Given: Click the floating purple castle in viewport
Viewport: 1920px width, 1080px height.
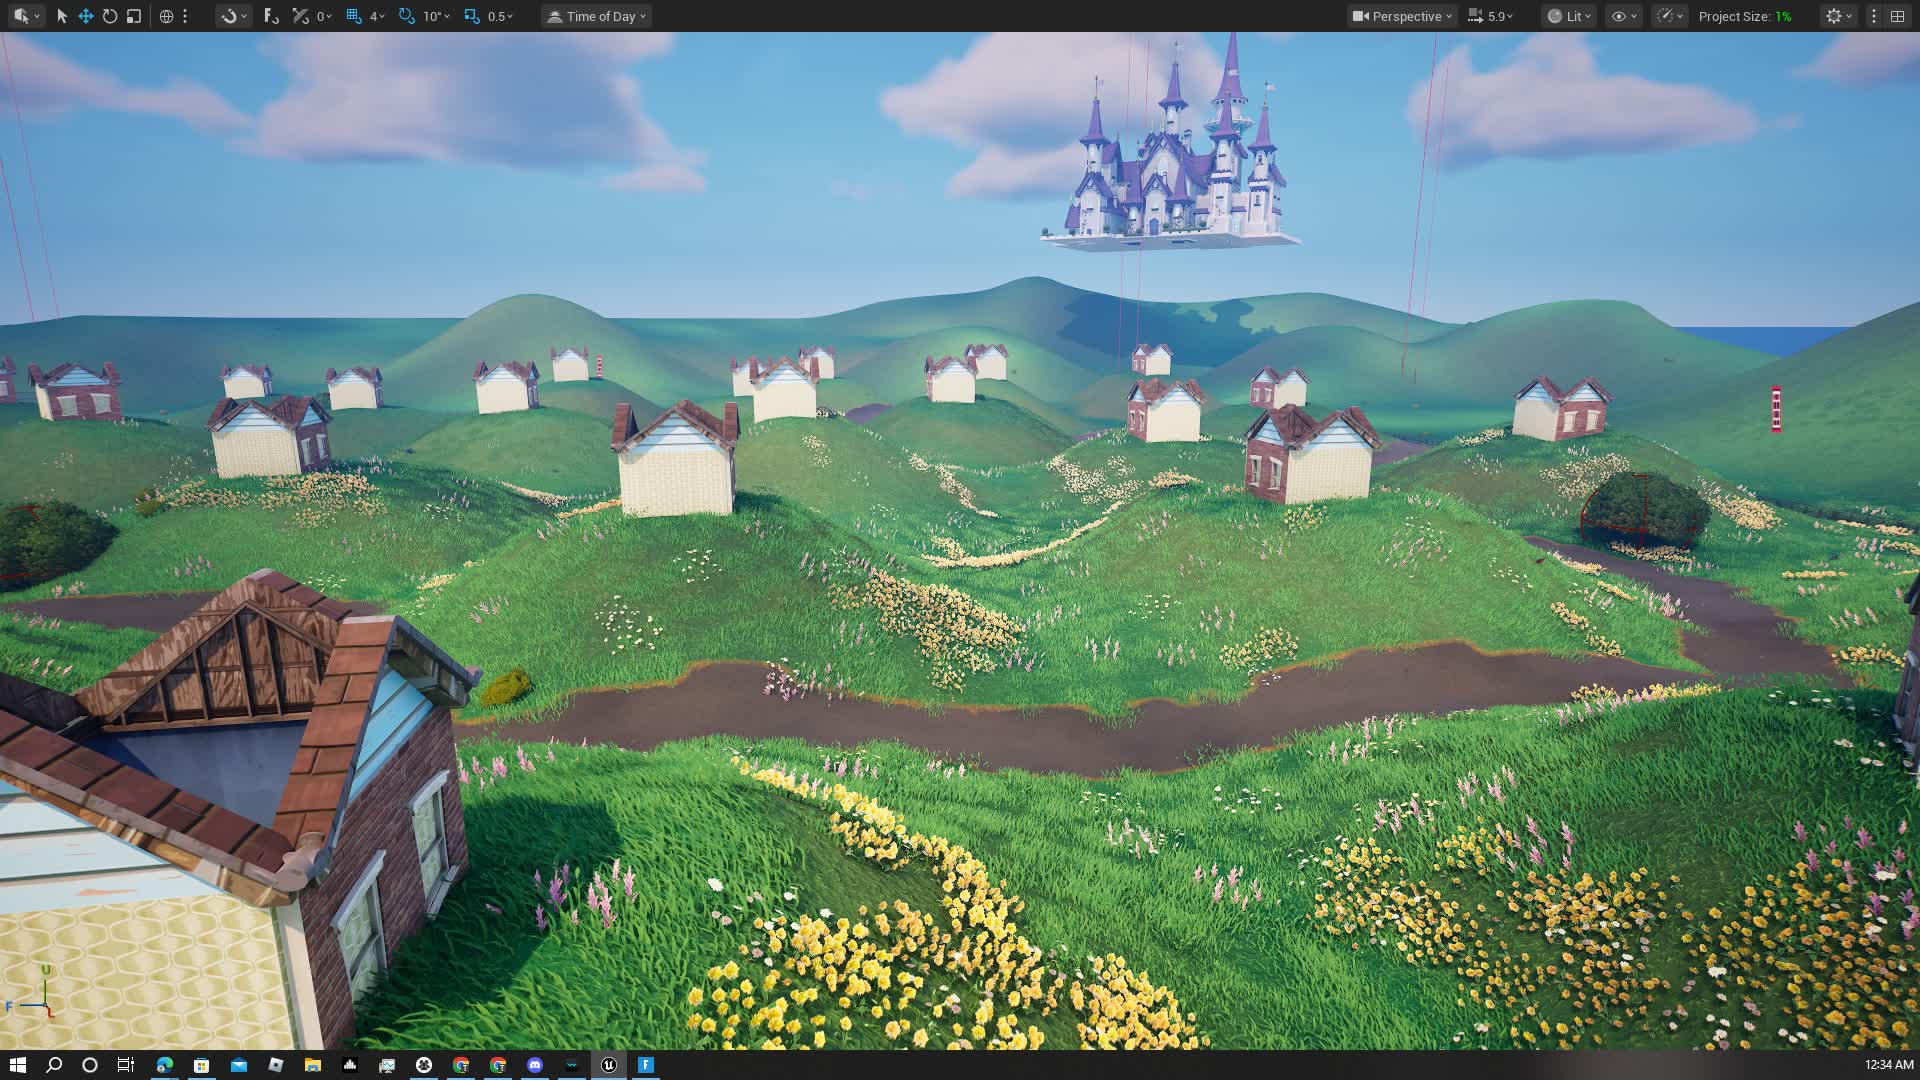Looking at the screenshot, I should [1170, 170].
